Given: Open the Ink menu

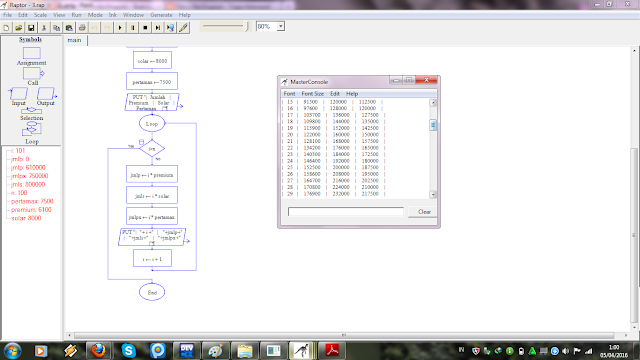Looking at the screenshot, I should (113, 15).
